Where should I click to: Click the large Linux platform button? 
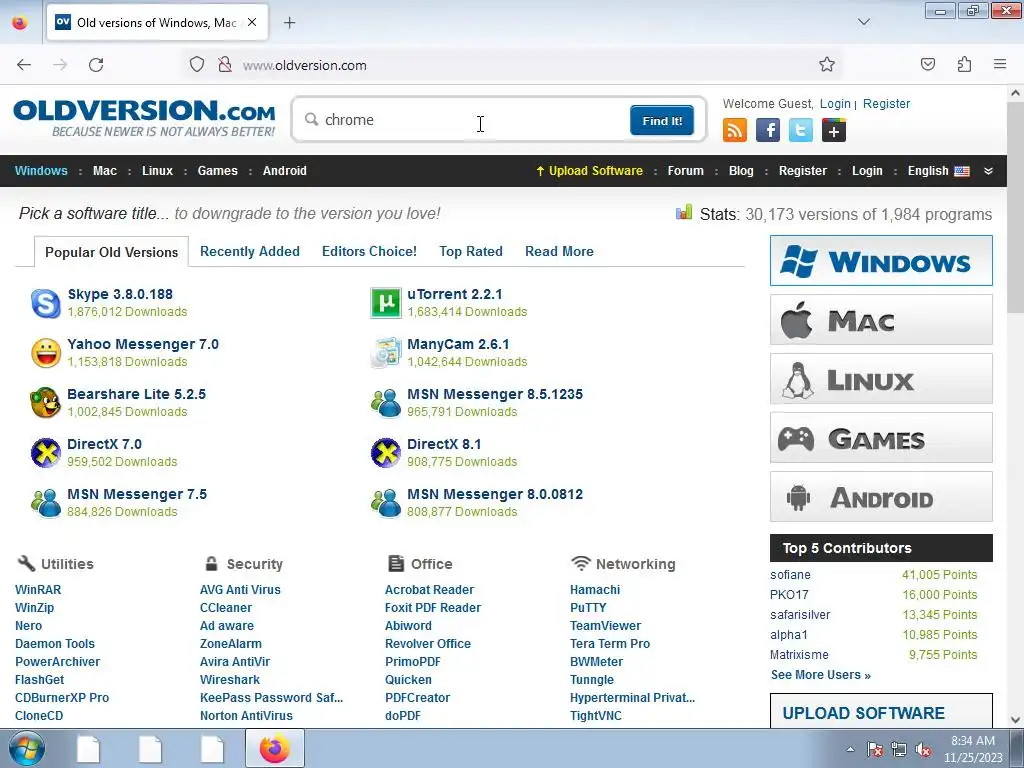(881, 379)
